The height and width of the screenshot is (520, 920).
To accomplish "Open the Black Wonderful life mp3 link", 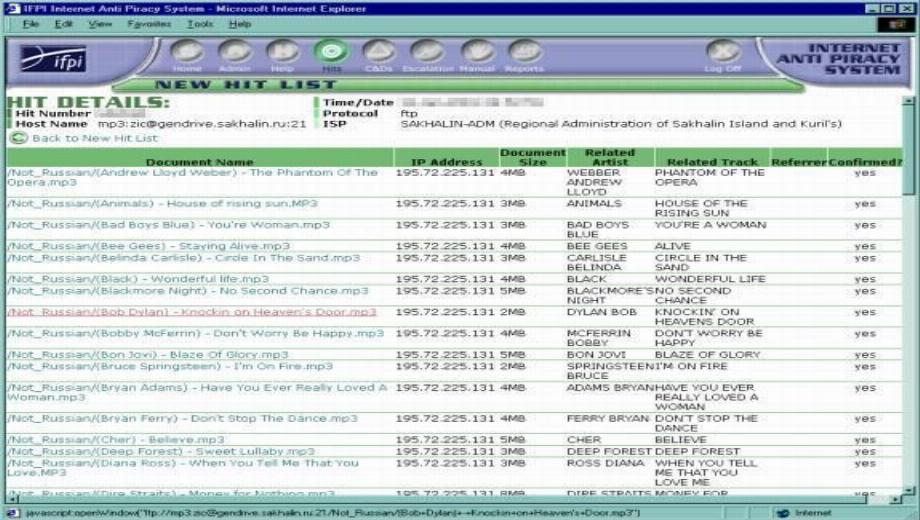I will click(x=138, y=279).
